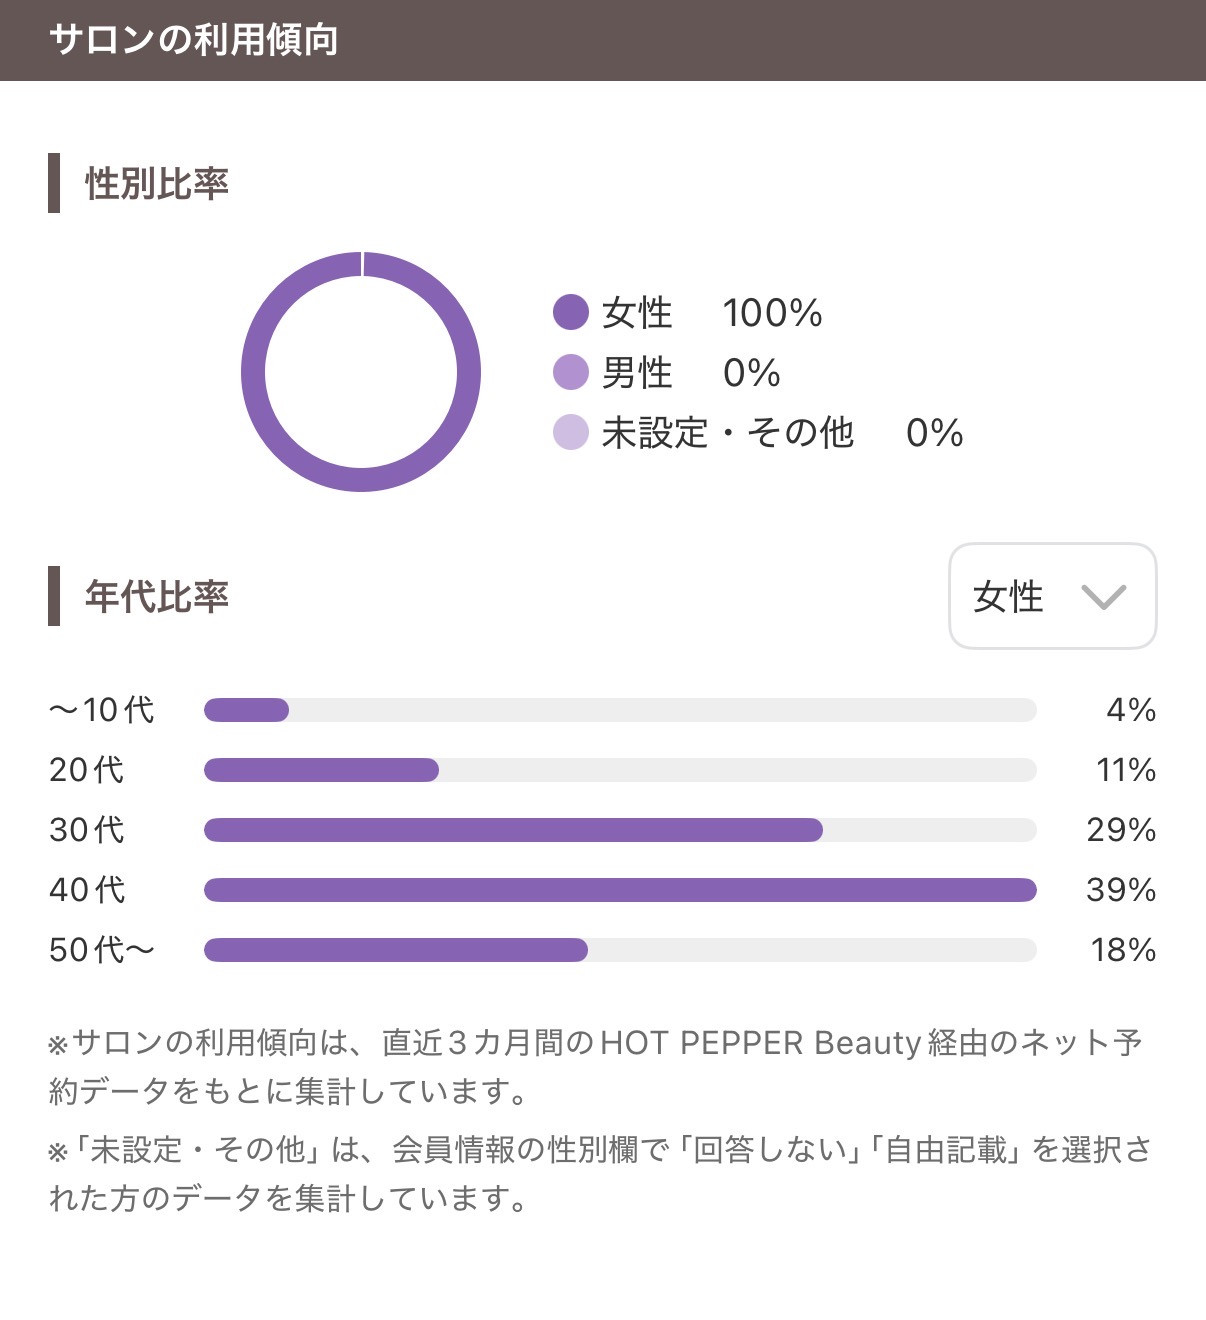
Task: Click the 年代比率 section heading
Action: click(157, 596)
